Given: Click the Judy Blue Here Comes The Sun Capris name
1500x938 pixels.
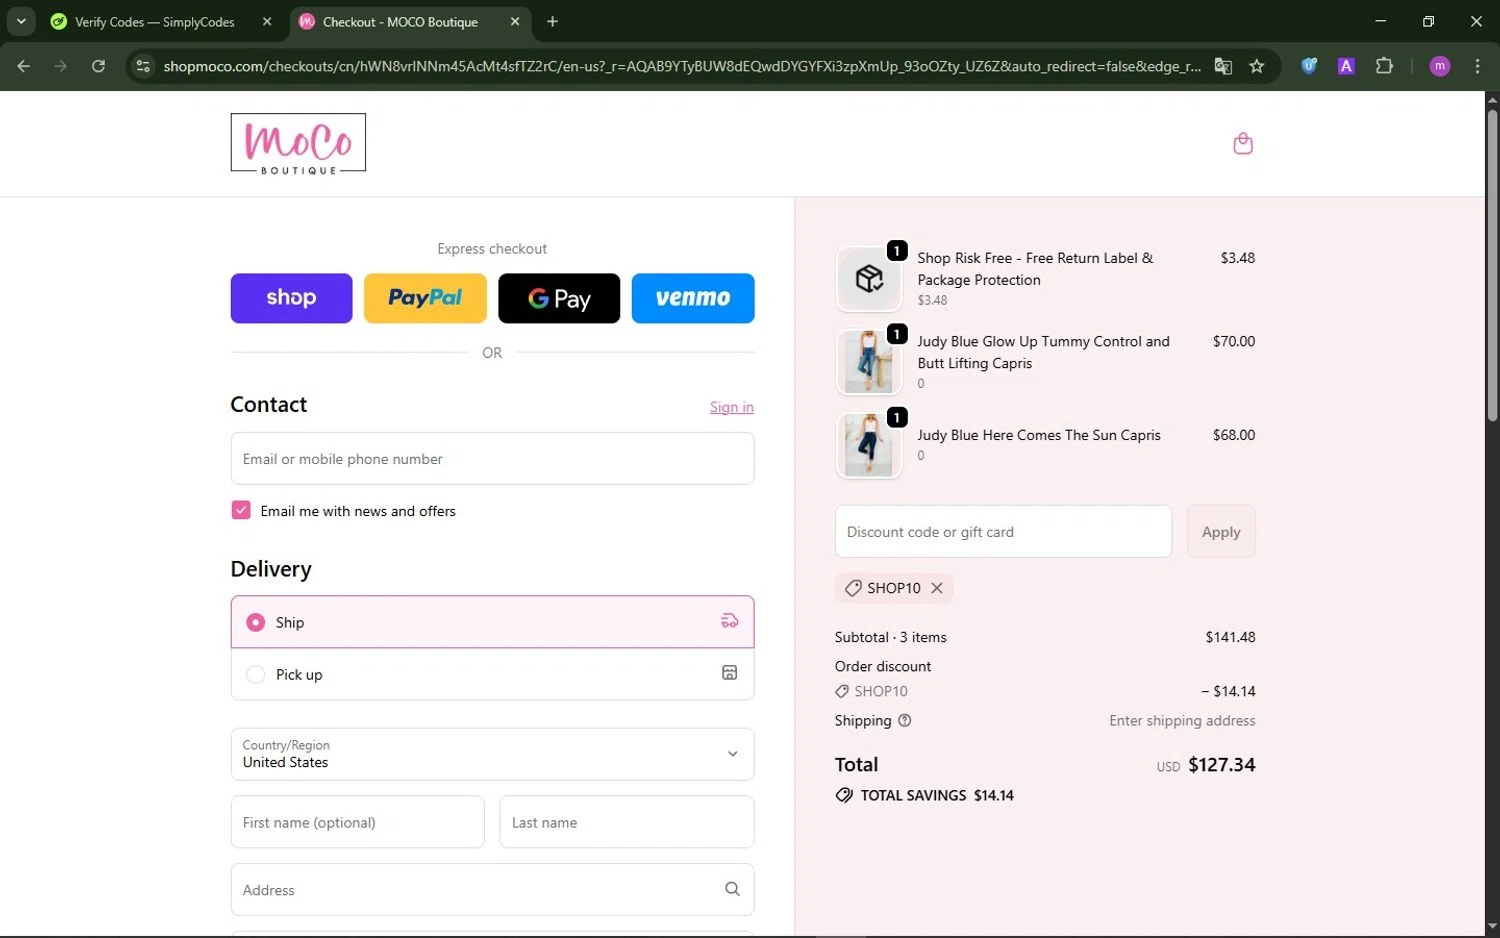Looking at the screenshot, I should 1039,435.
